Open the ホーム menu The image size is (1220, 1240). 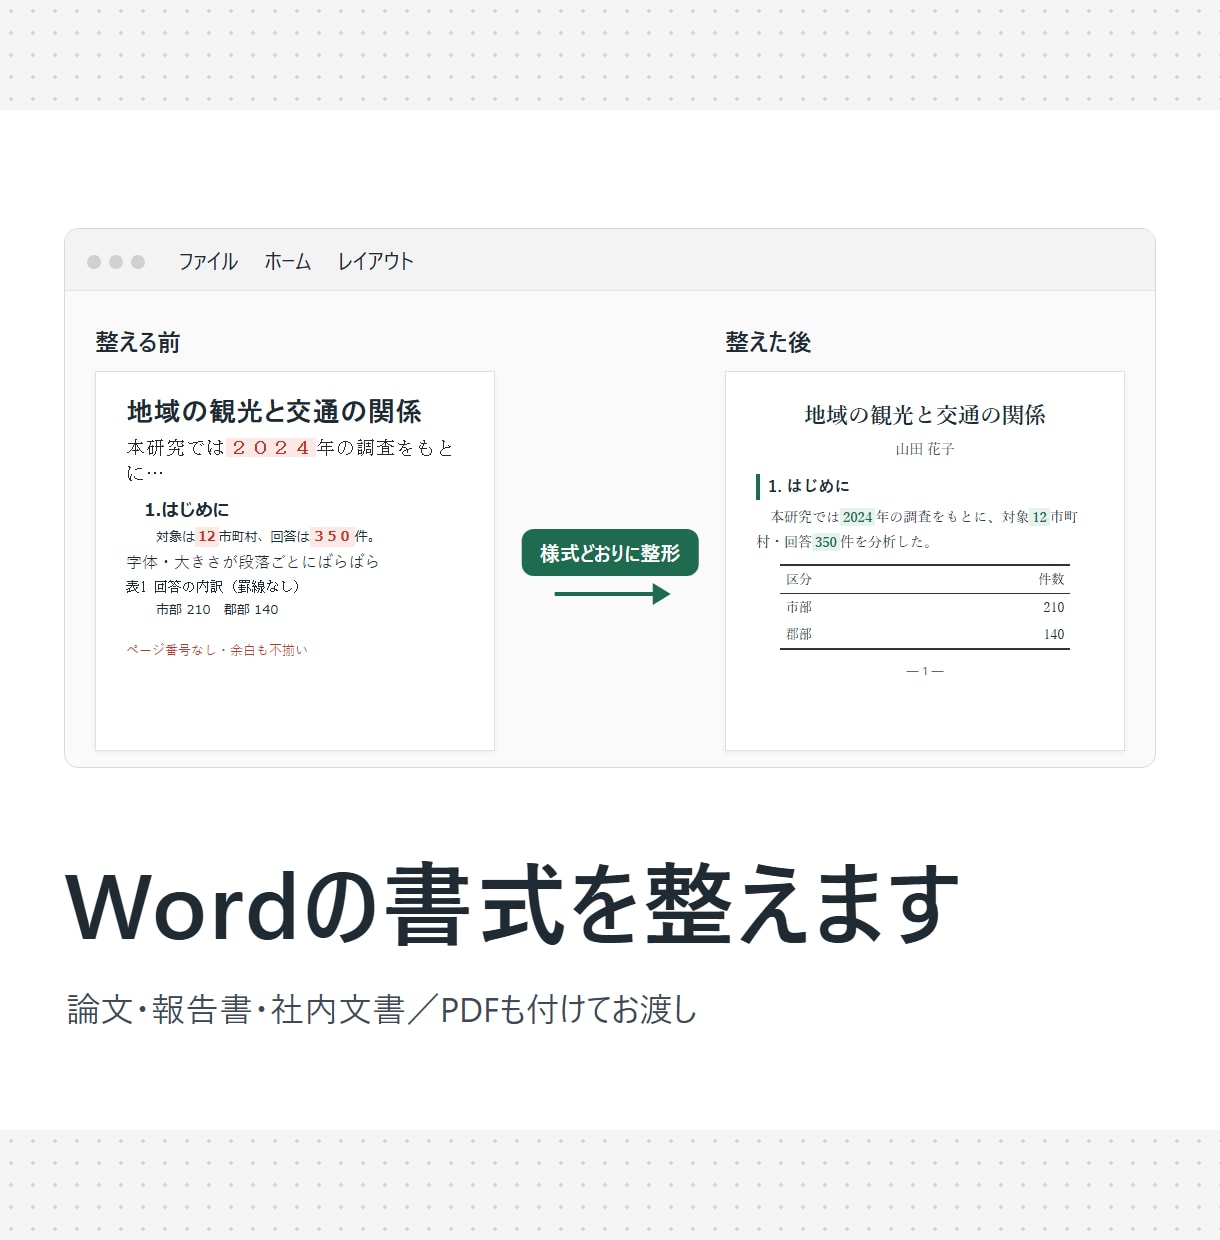(288, 261)
